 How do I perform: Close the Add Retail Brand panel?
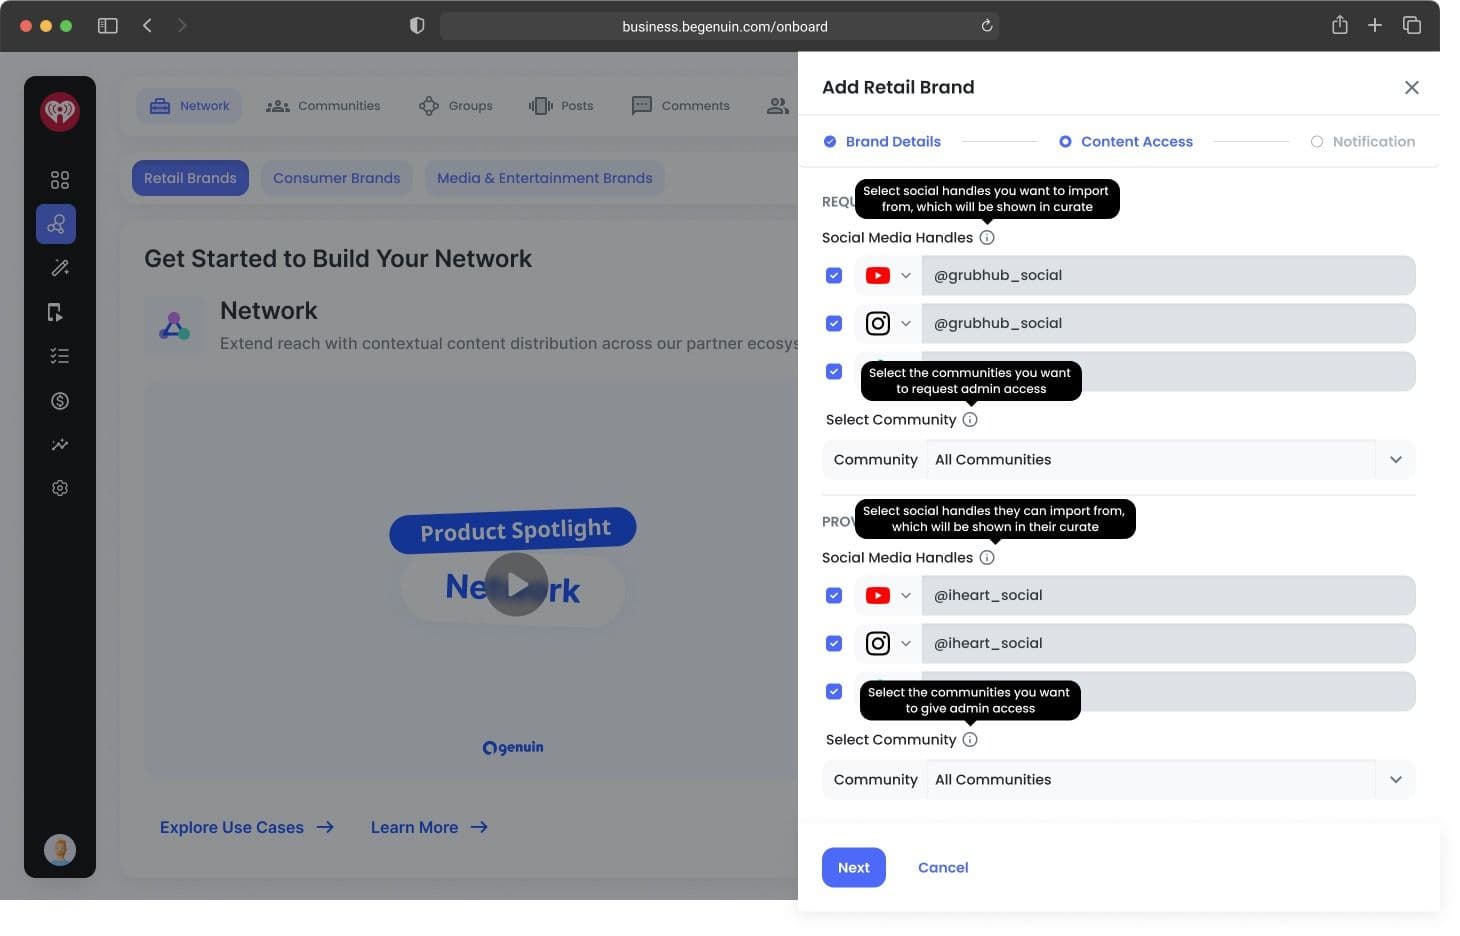tap(1412, 88)
